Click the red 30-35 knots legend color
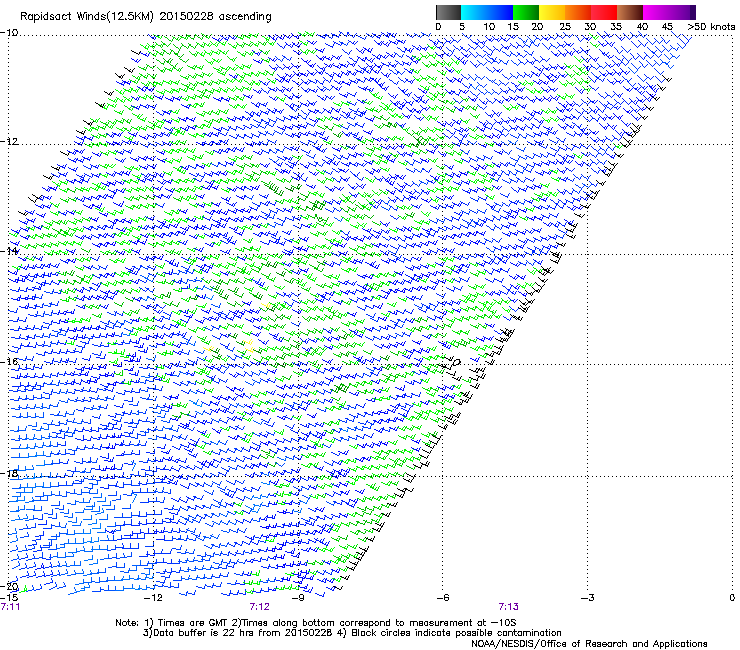 [x=604, y=12]
